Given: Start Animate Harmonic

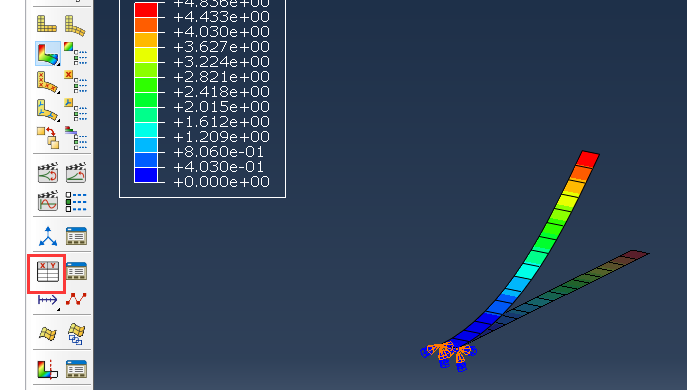Looking at the screenshot, I should pos(47,201).
